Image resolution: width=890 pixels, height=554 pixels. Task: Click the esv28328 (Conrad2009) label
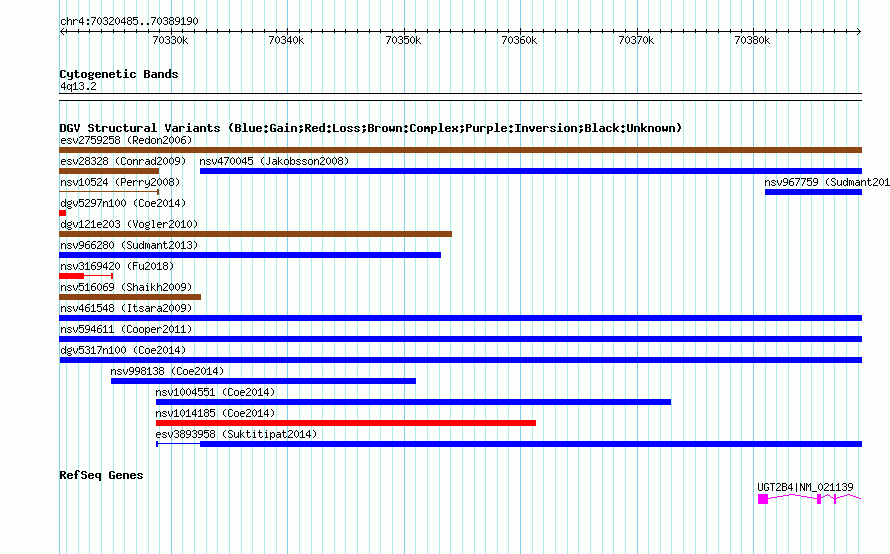click(123, 161)
